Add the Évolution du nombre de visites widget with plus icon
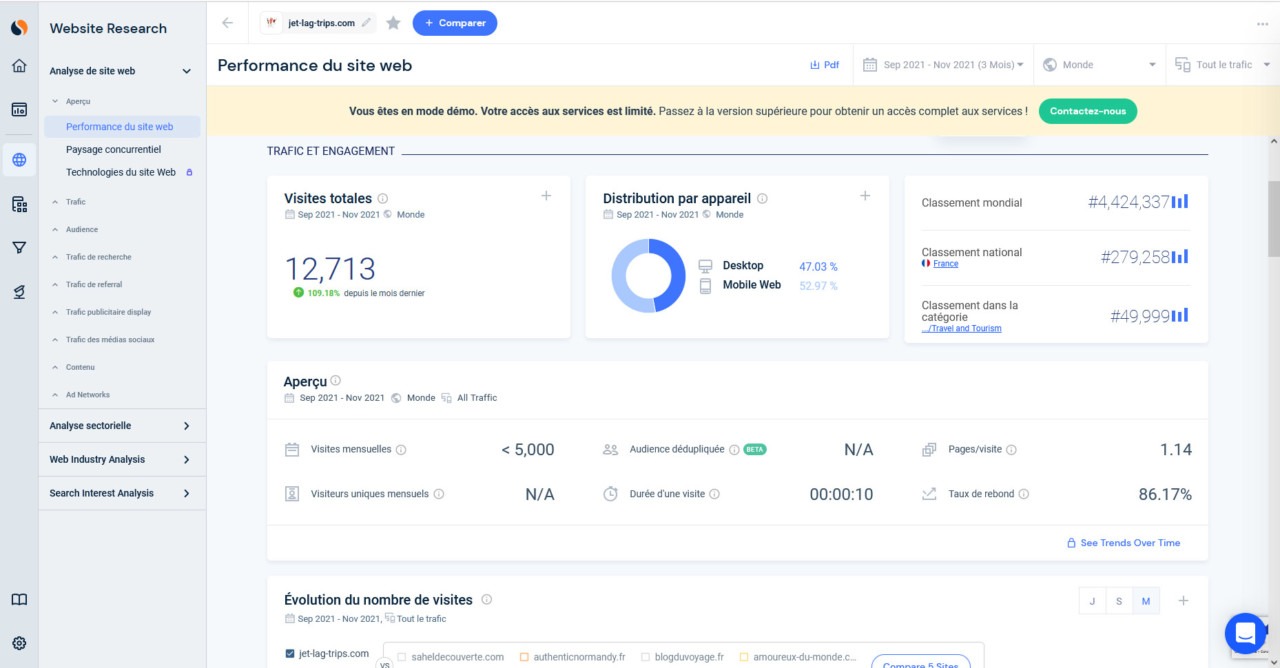 pyautogui.click(x=1183, y=601)
